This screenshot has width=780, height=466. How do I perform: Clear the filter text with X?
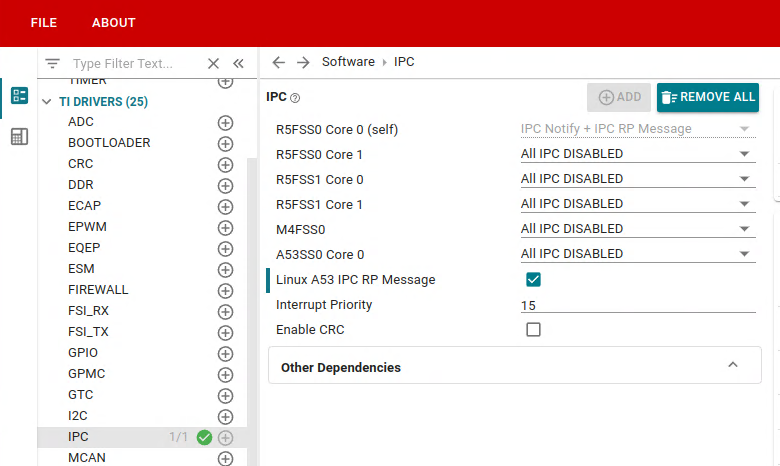(213, 63)
